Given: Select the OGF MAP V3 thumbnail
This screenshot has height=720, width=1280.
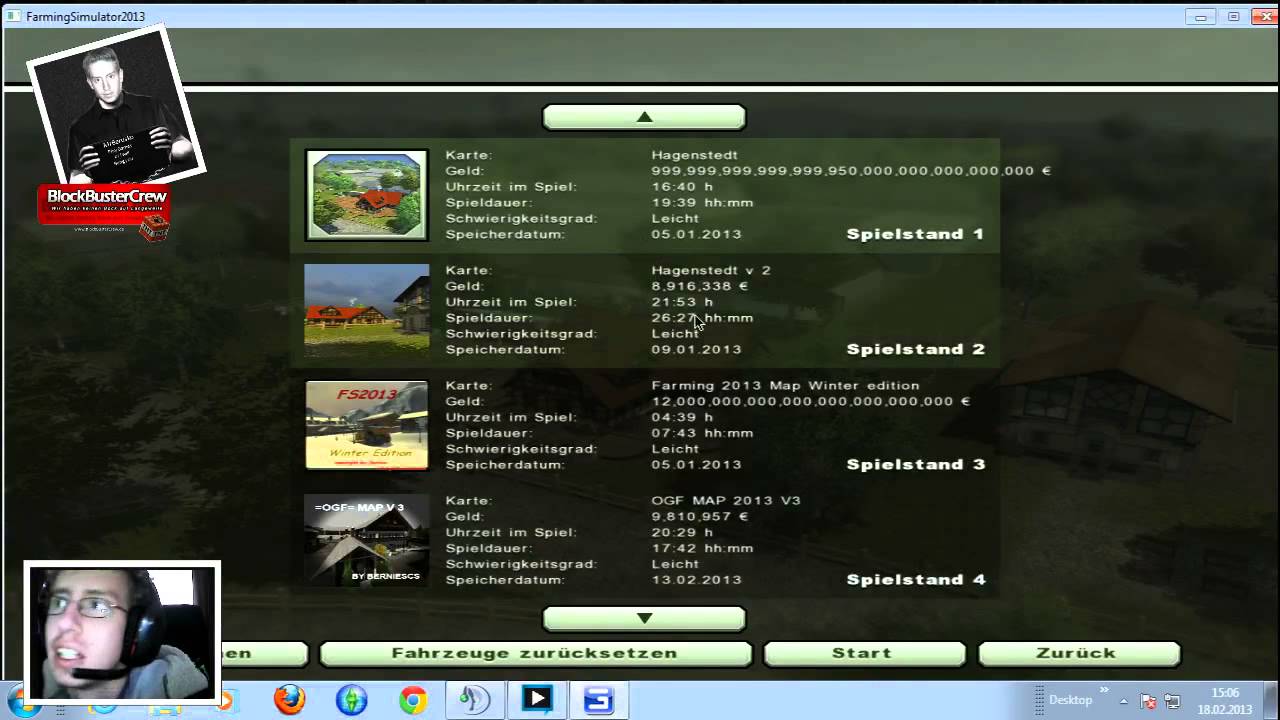Looking at the screenshot, I should point(367,540).
